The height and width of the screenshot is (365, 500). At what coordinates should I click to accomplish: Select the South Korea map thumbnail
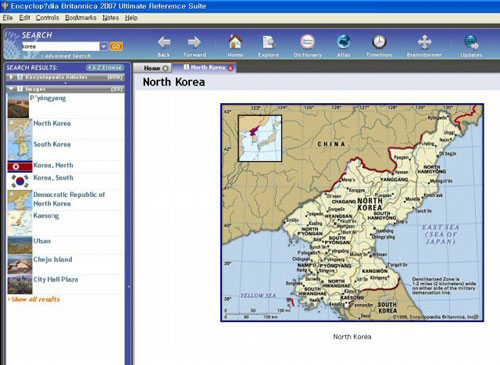click(x=20, y=150)
